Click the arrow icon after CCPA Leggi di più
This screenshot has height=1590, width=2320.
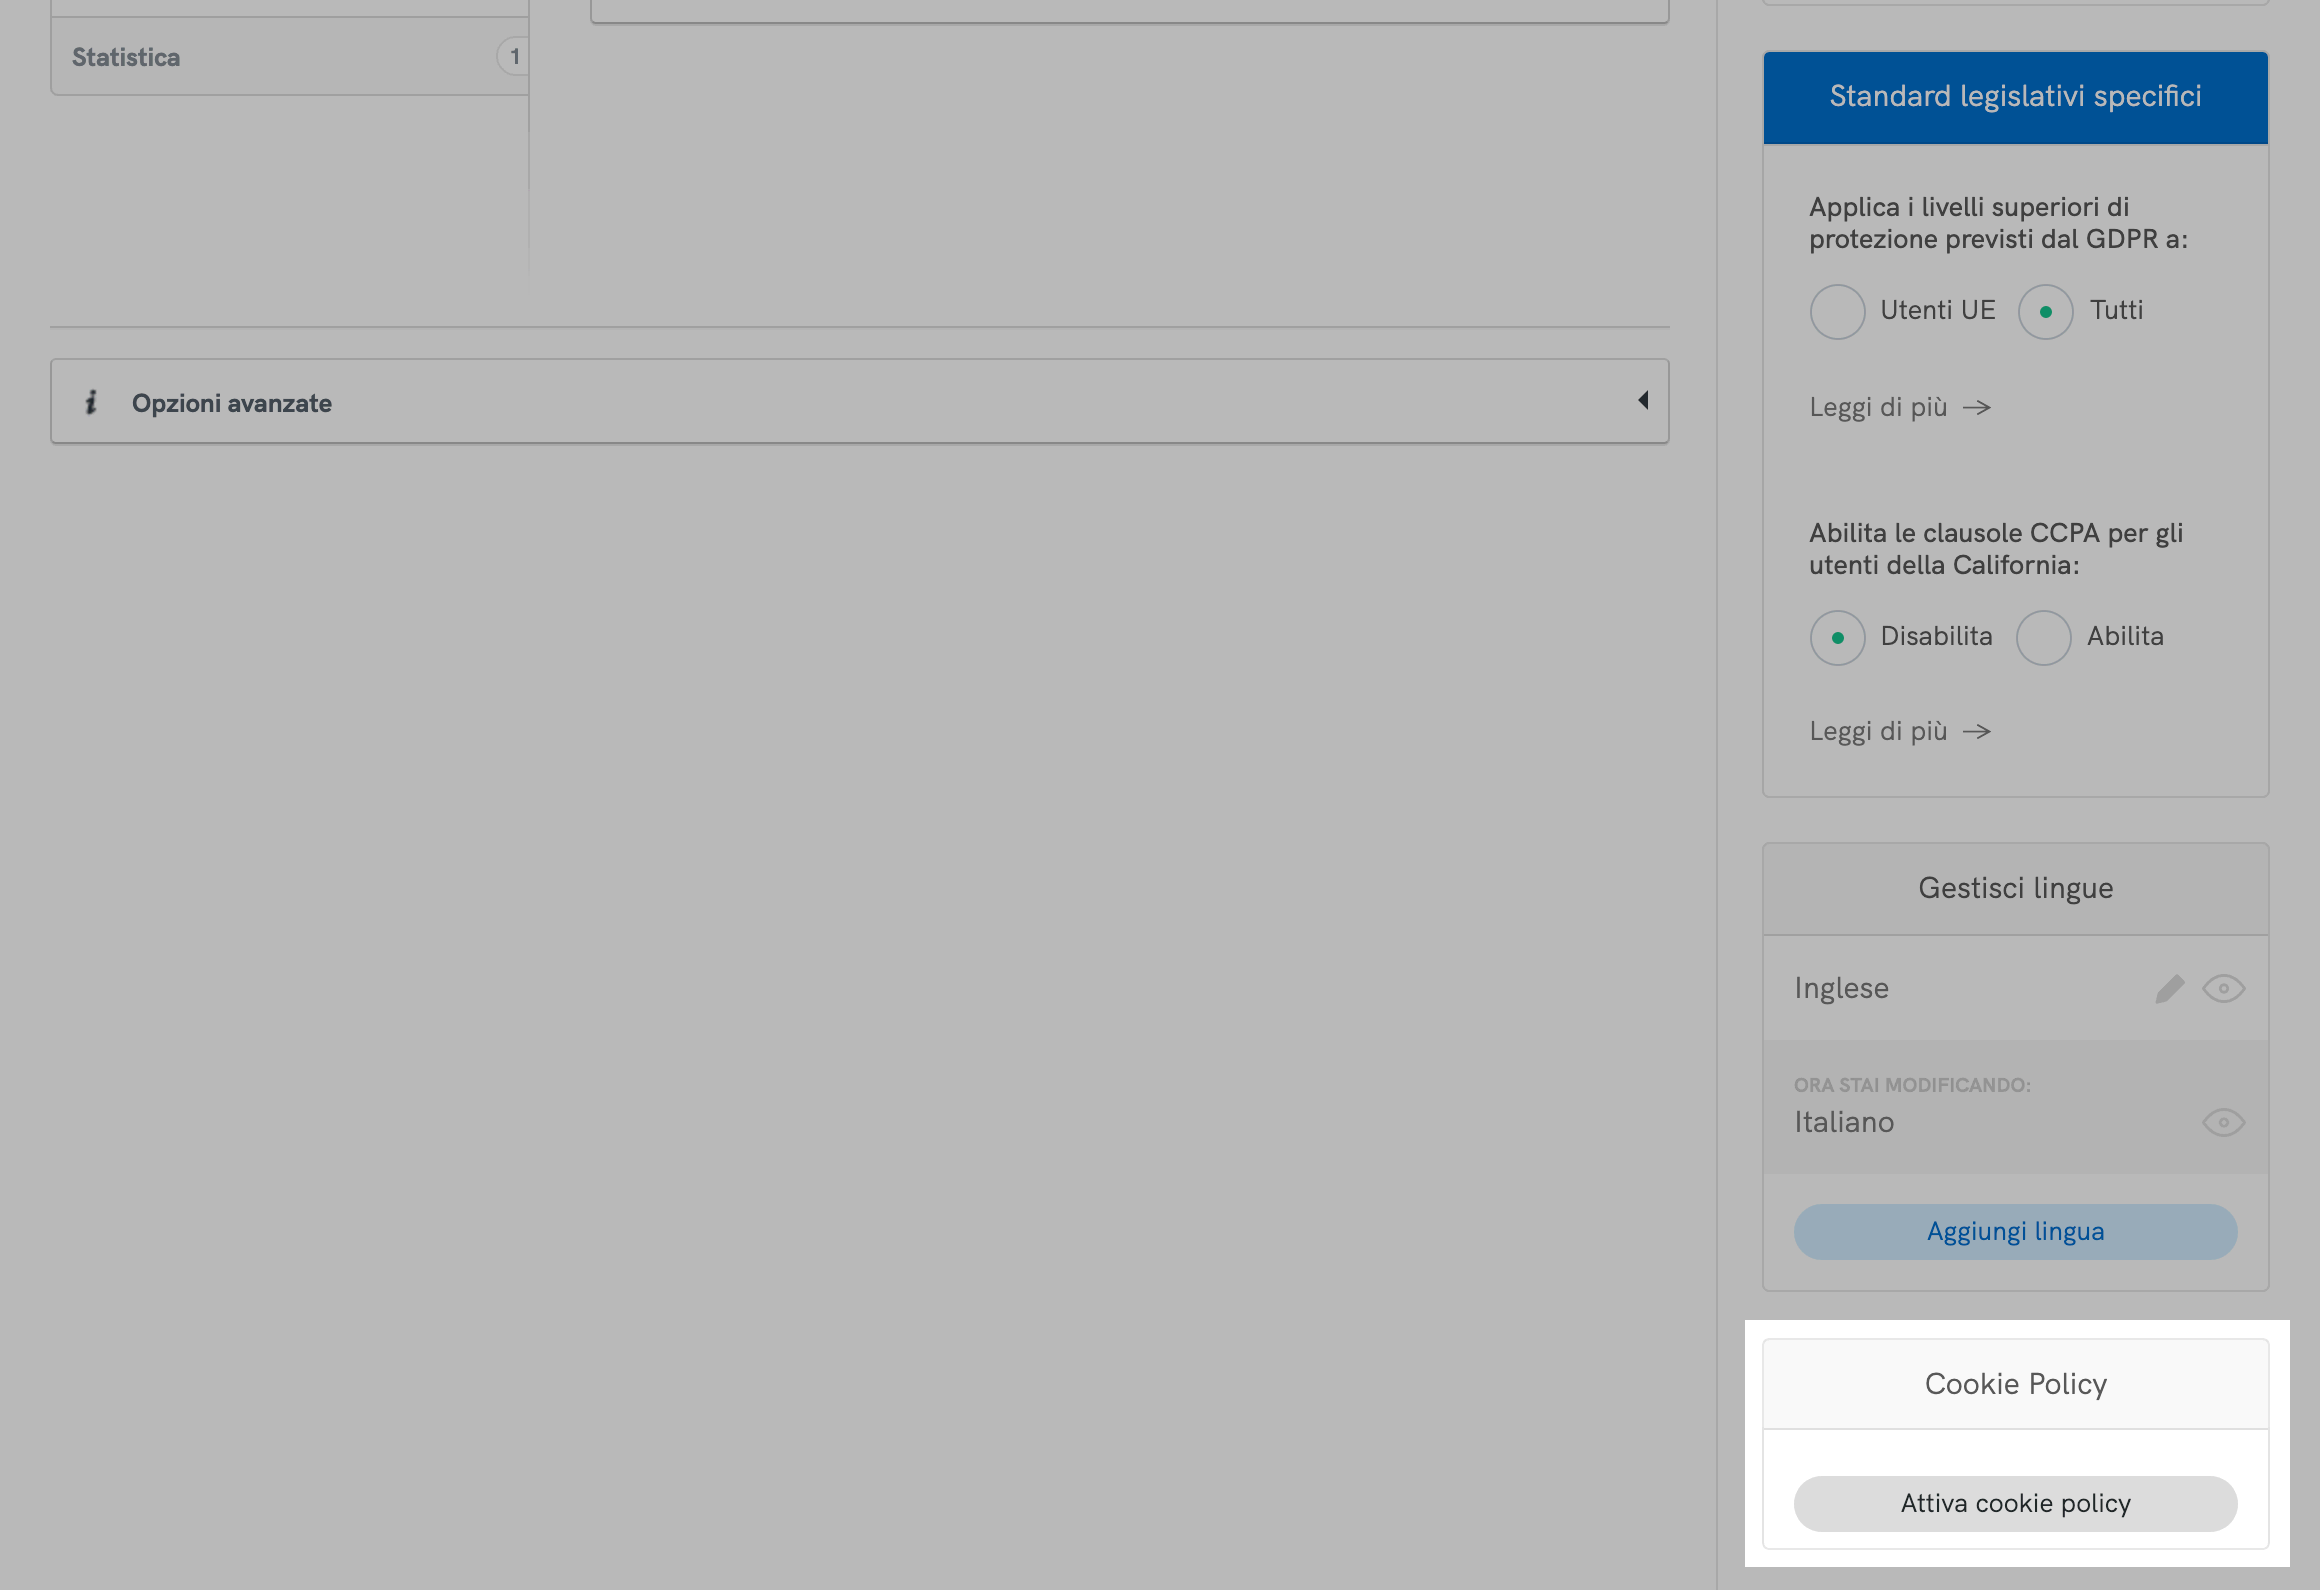pos(1979,731)
